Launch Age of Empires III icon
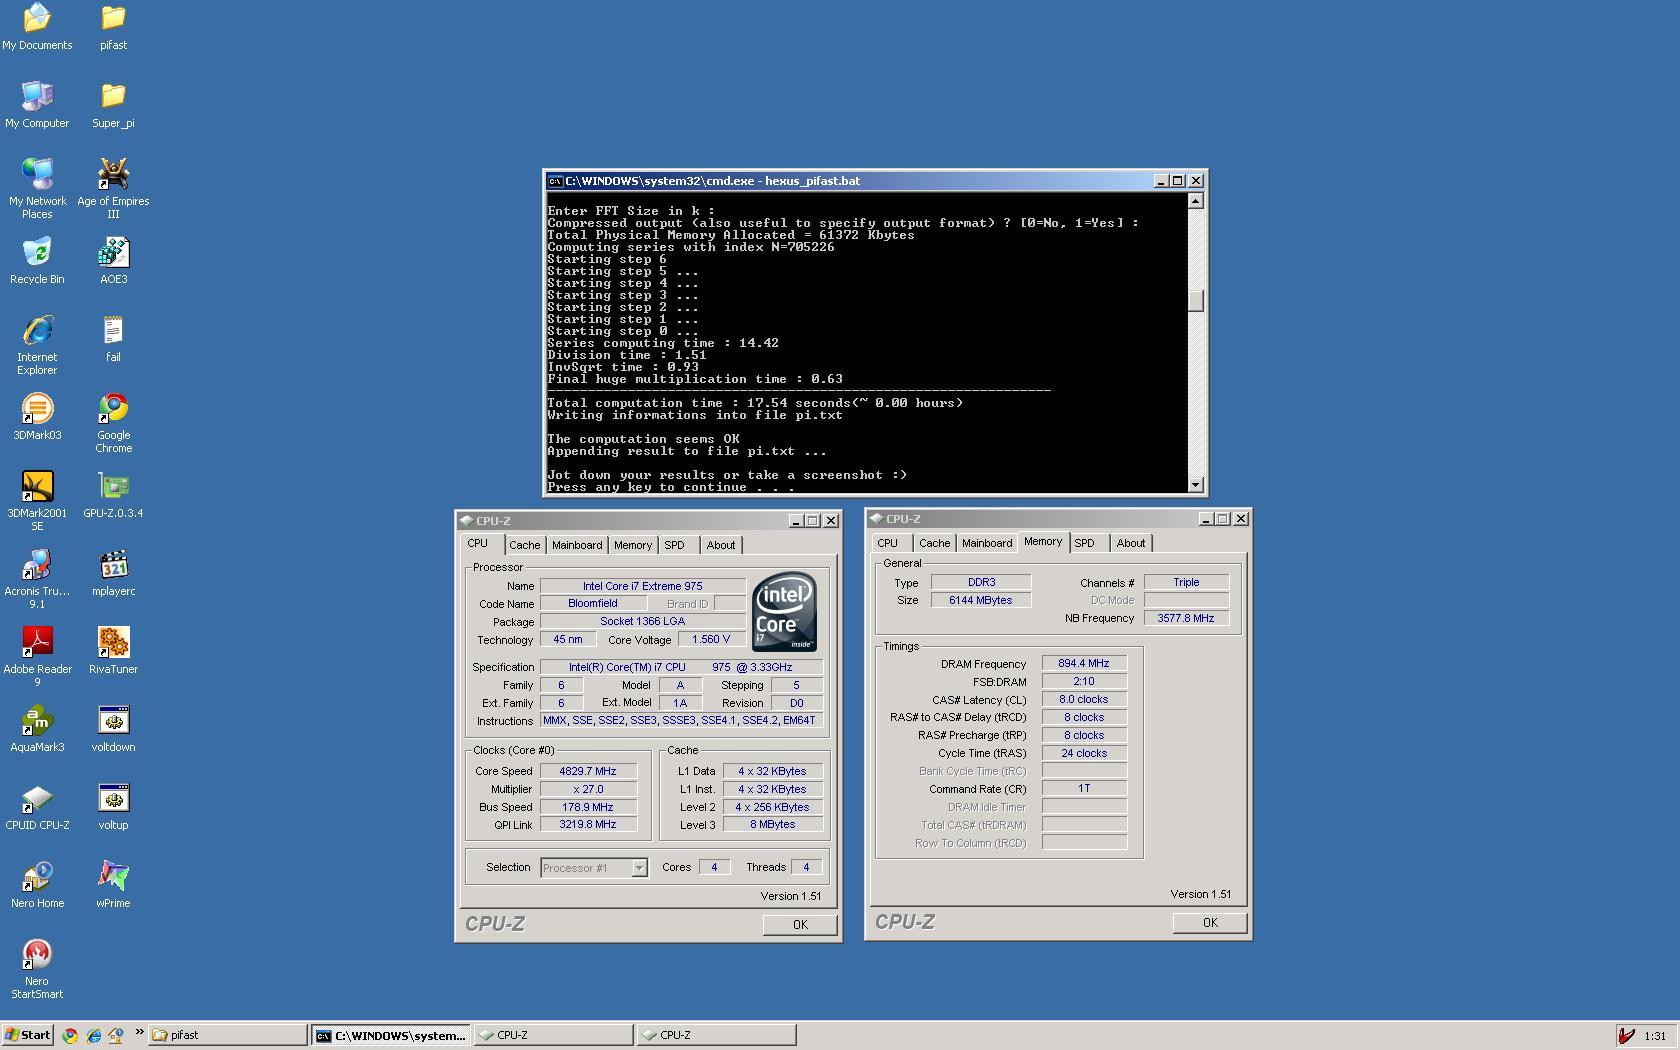 pos(113,188)
